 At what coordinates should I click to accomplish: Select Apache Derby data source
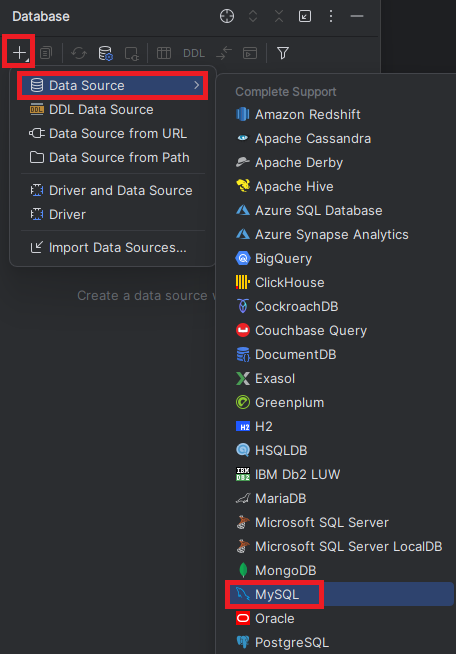340,162
